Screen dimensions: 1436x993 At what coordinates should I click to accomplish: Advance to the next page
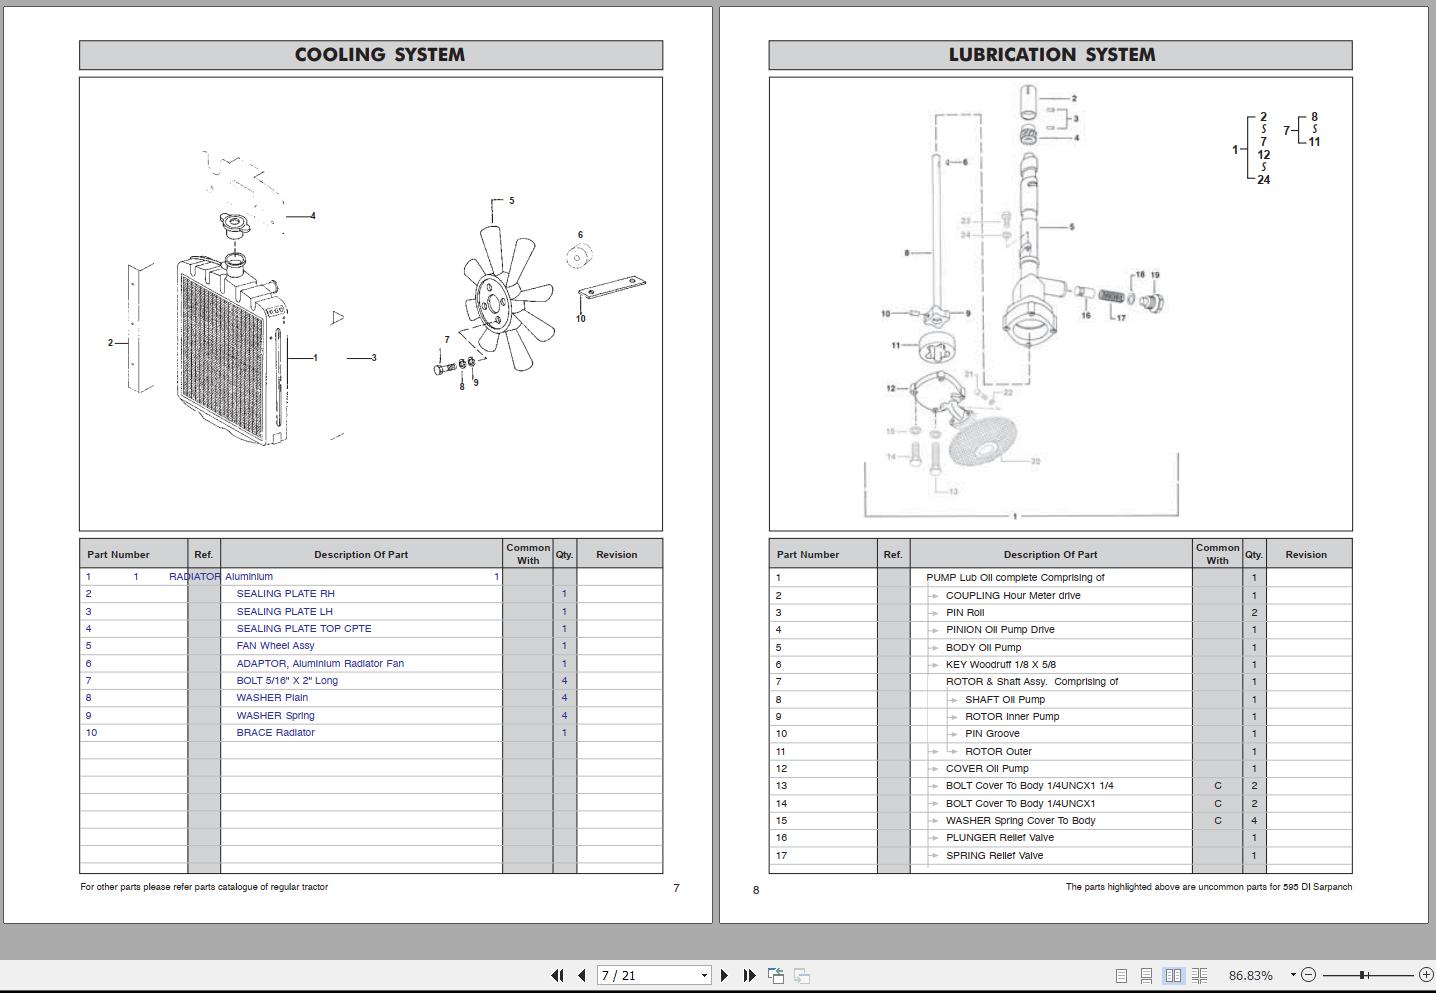coord(724,975)
